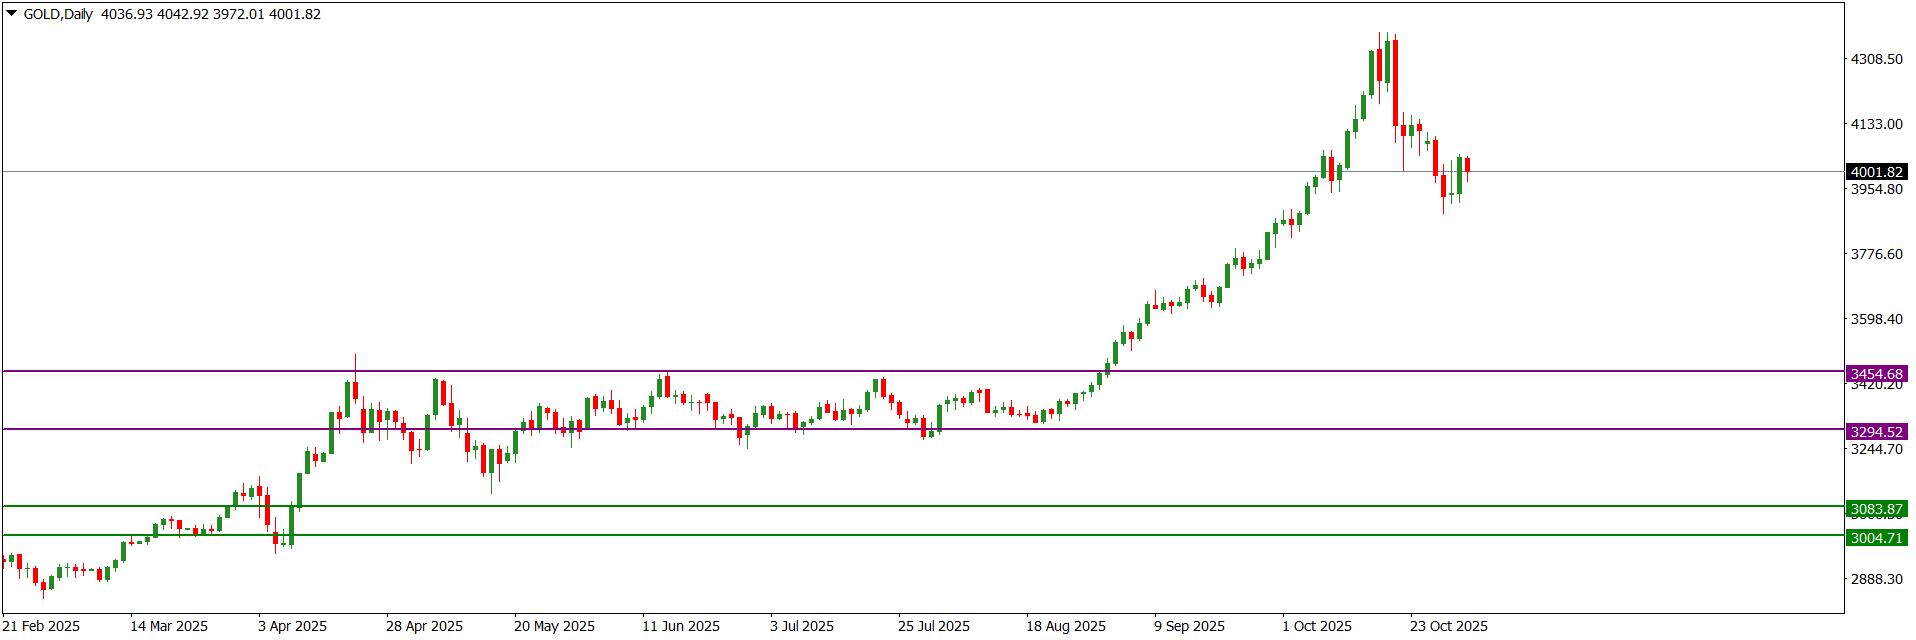1916x640 pixels.
Task: Click the 4308.50 price axis mark
Action: pos(1876,59)
